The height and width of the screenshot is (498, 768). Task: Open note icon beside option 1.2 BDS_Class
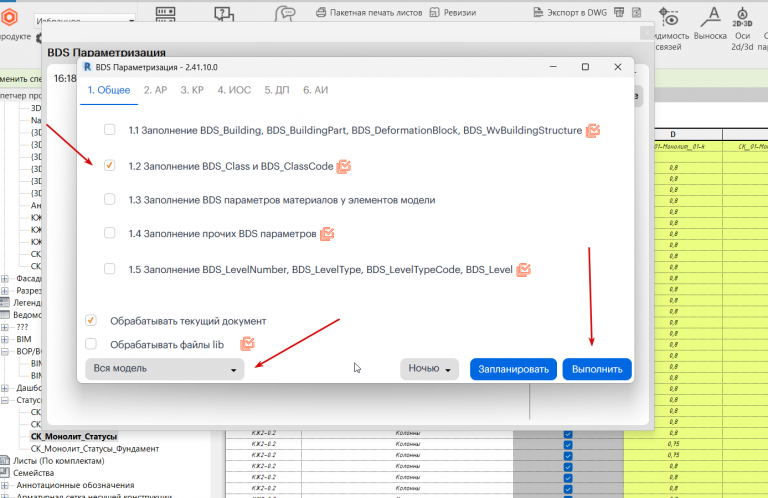click(x=344, y=166)
